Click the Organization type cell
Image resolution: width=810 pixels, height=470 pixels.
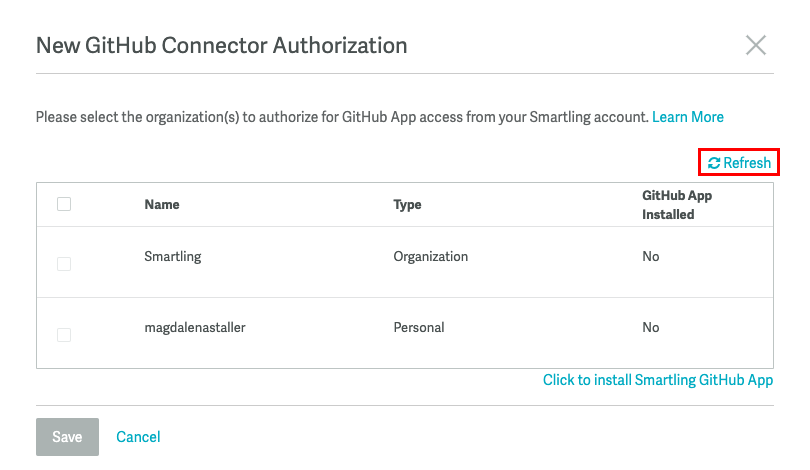[430, 257]
